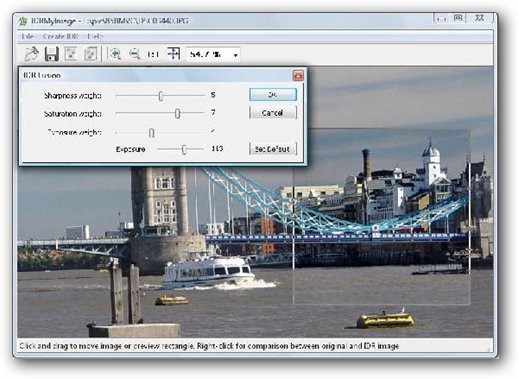The width and height of the screenshot is (519, 379).
Task: Click the fit image to window icon
Action: tap(173, 54)
